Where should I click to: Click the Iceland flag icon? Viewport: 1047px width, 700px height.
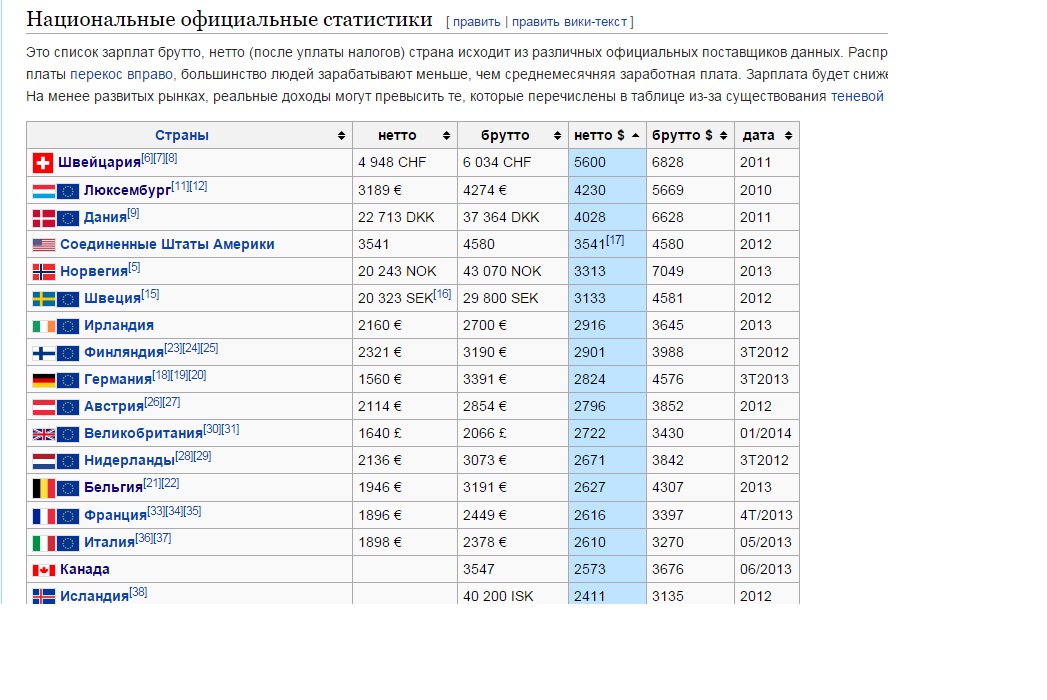[44, 596]
